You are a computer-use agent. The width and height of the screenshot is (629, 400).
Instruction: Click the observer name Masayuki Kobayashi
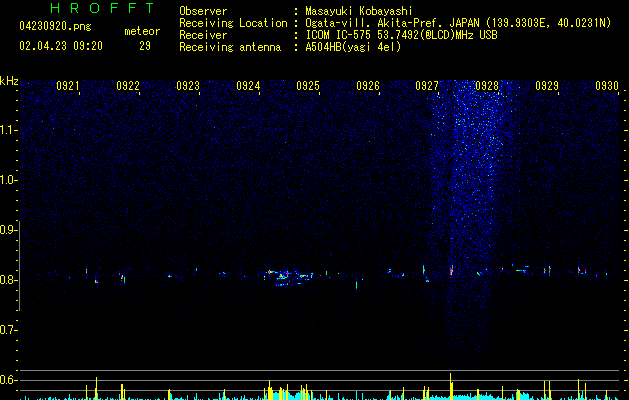tap(359, 11)
